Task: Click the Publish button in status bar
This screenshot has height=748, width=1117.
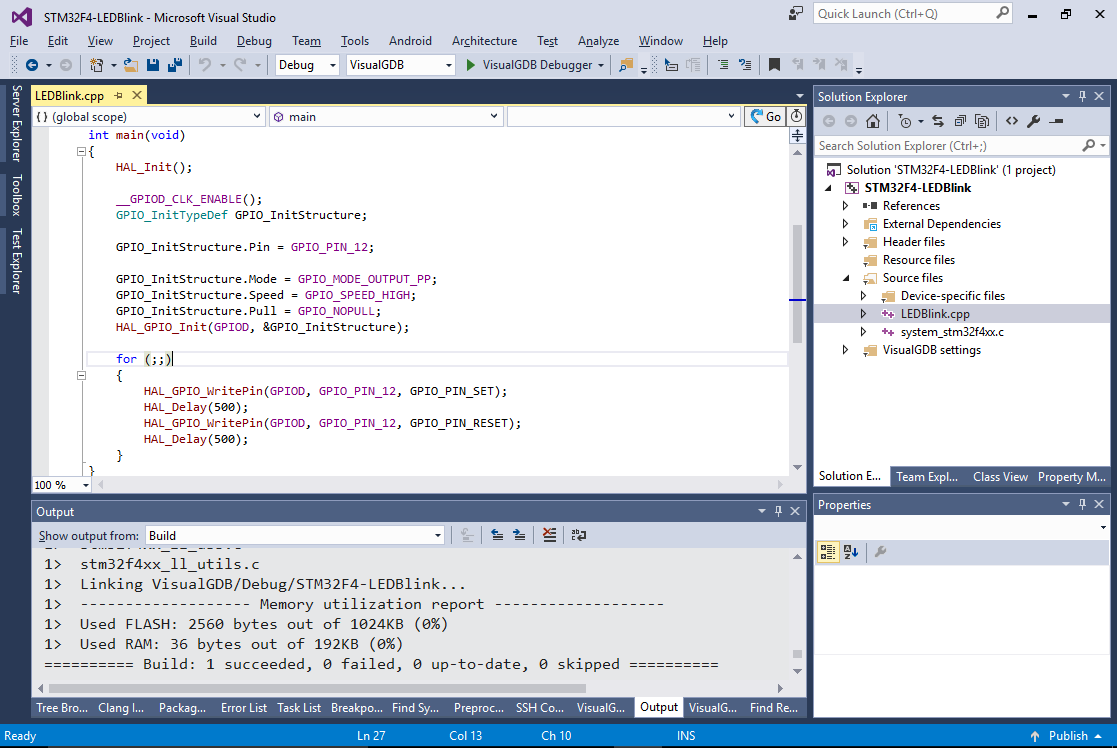Action: (x=1067, y=736)
